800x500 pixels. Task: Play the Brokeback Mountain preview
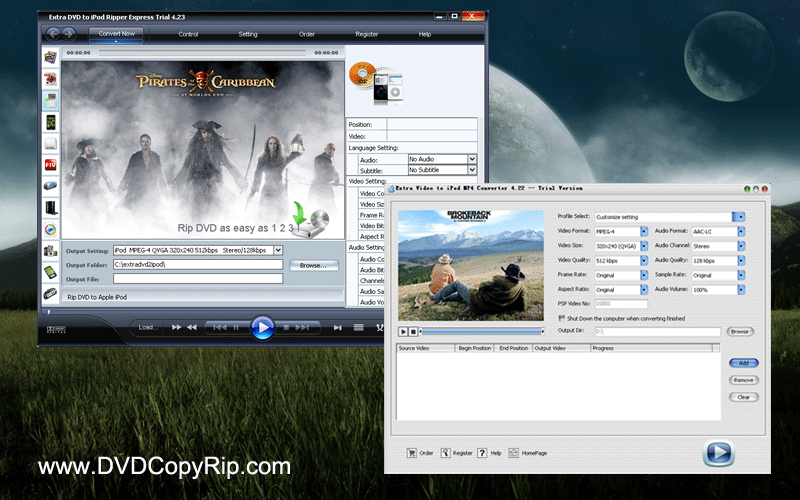click(403, 332)
